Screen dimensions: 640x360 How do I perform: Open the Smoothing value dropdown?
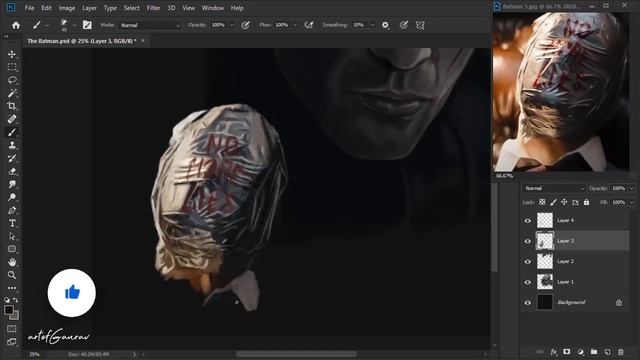pos(372,25)
